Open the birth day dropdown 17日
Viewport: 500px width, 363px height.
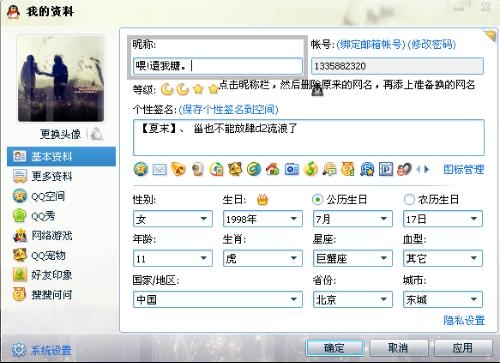coord(443,219)
